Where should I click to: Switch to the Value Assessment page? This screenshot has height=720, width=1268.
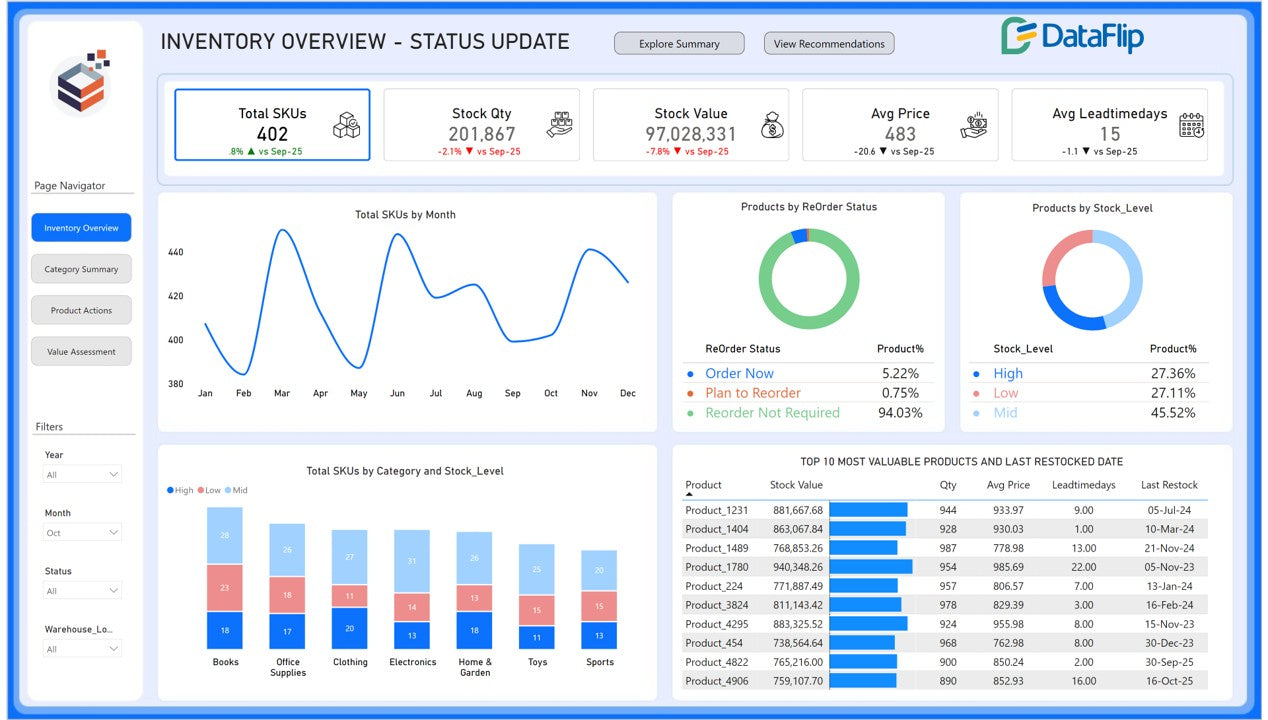tap(81, 352)
